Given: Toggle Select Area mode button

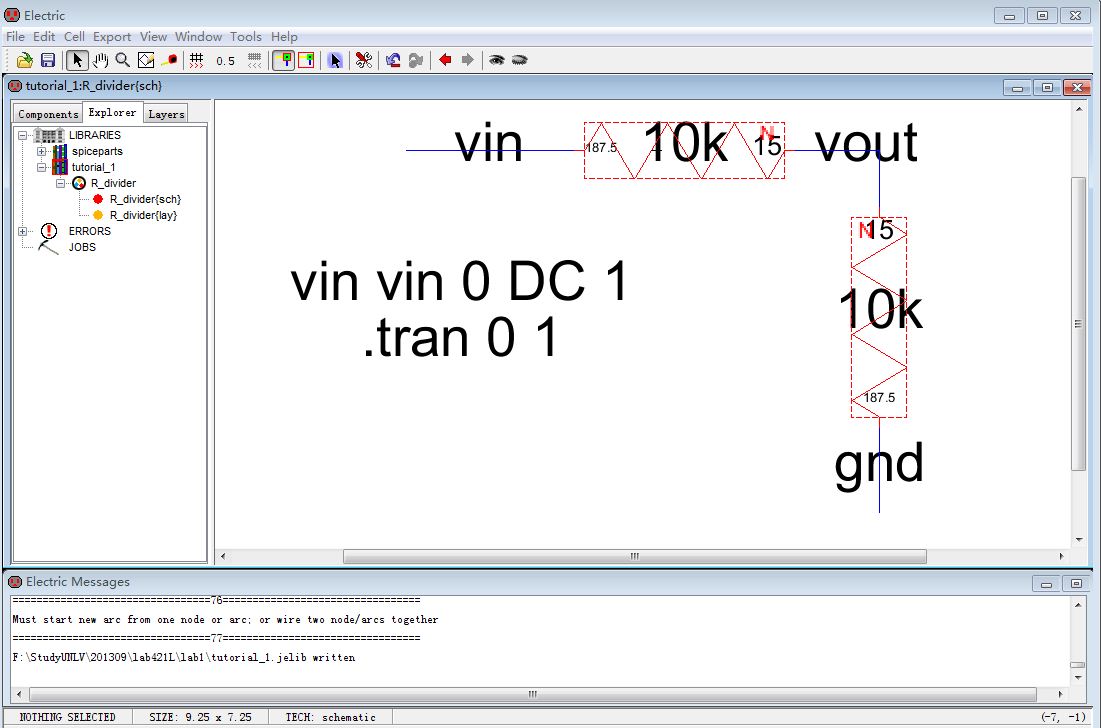Looking at the screenshot, I should click(x=306, y=60).
